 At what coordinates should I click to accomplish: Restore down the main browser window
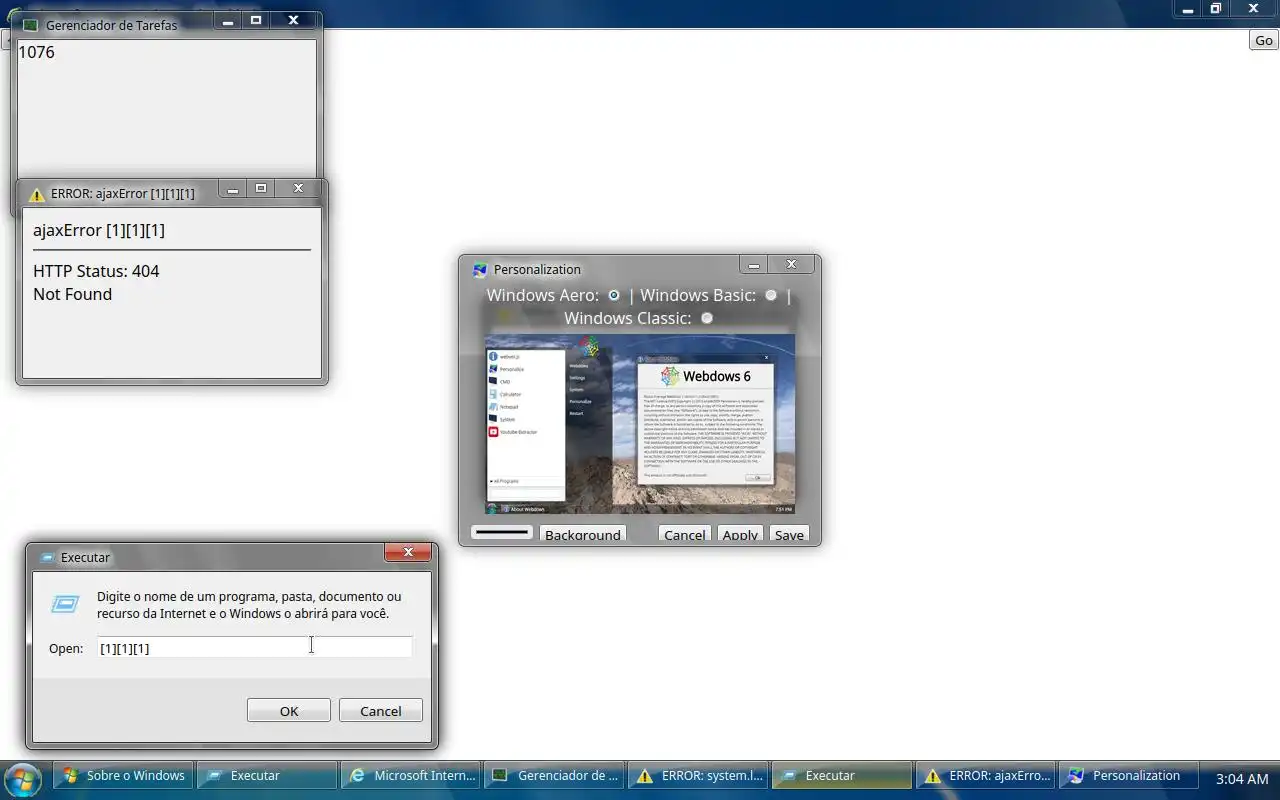1216,8
